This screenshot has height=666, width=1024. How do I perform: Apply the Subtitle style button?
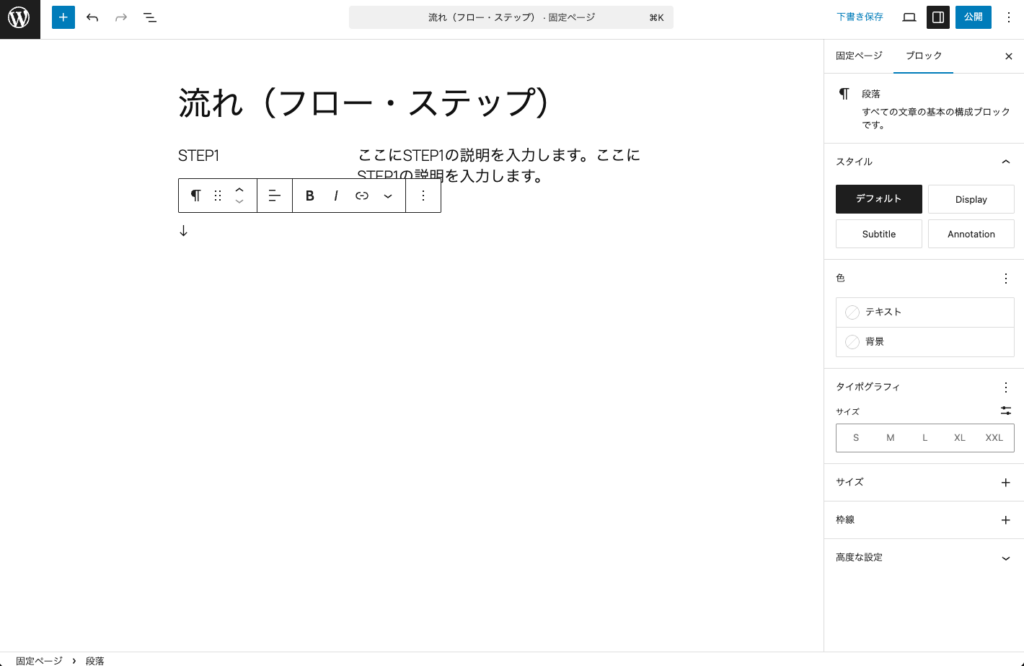878,233
